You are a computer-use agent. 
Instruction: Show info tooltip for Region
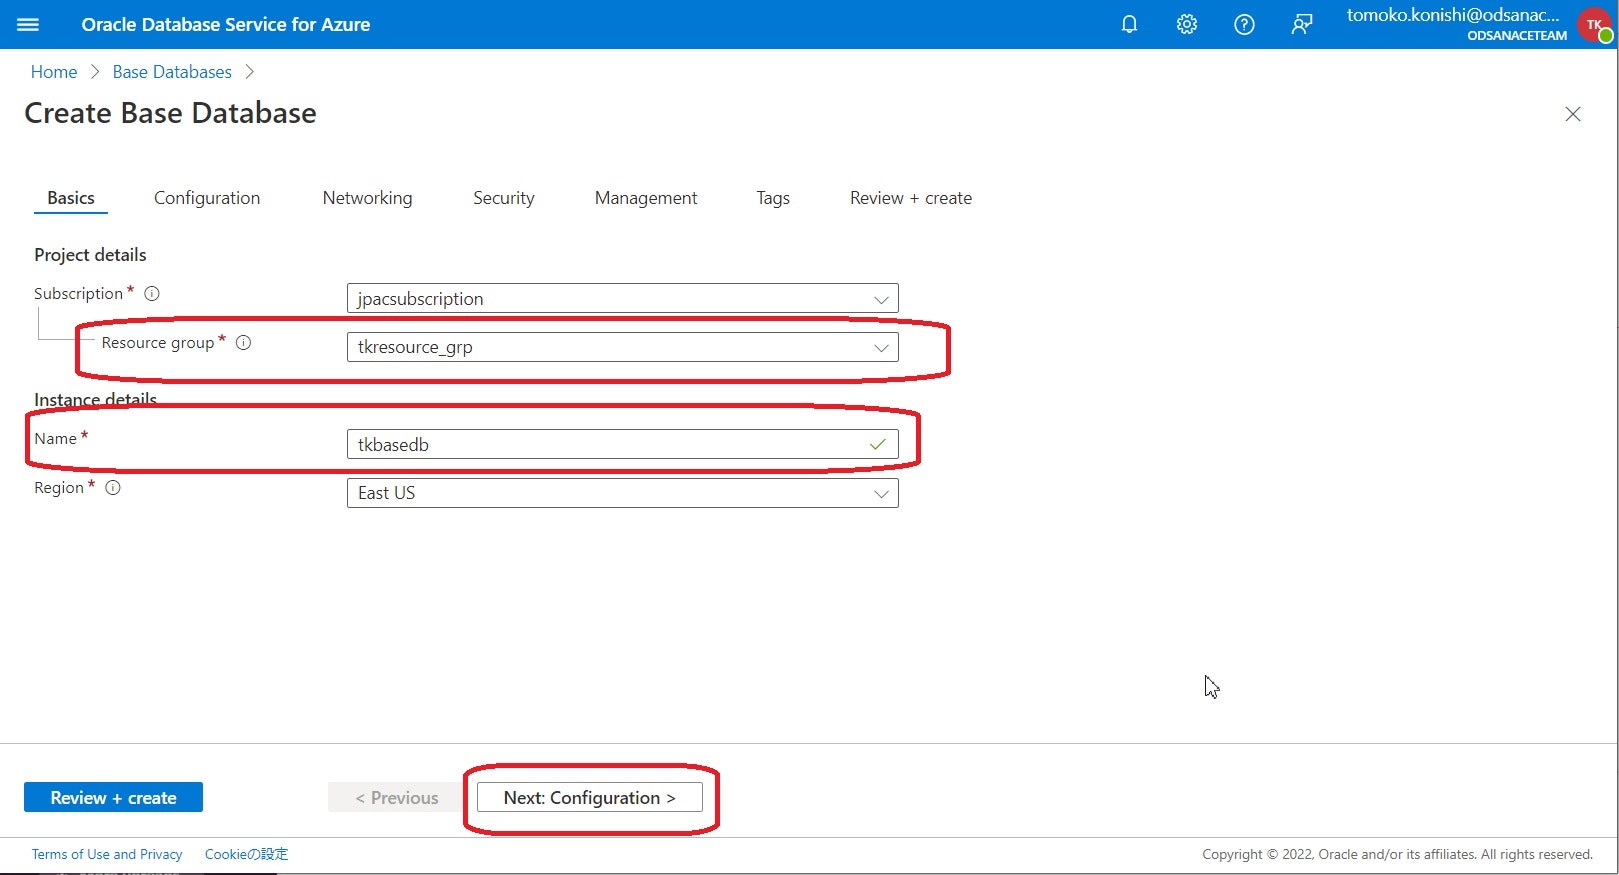(113, 488)
